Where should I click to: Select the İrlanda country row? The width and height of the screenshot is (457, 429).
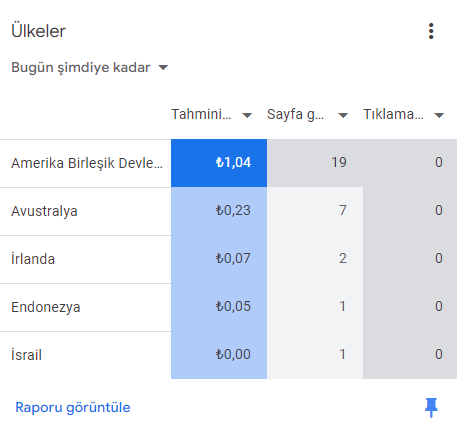pos(228,259)
